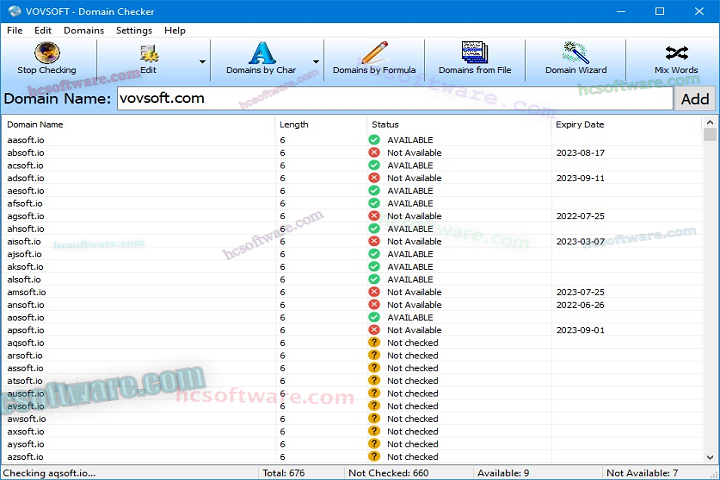Click question mark icon for azsoft.io
The image size is (720, 480).
coord(374,457)
